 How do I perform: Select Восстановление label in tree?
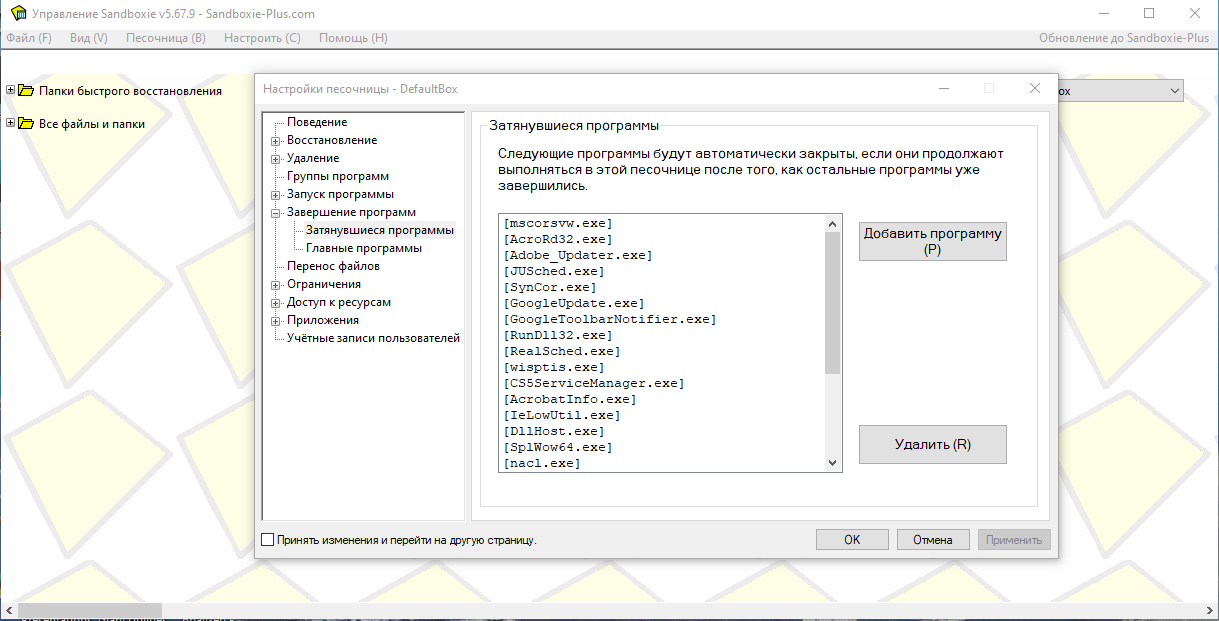pos(332,140)
